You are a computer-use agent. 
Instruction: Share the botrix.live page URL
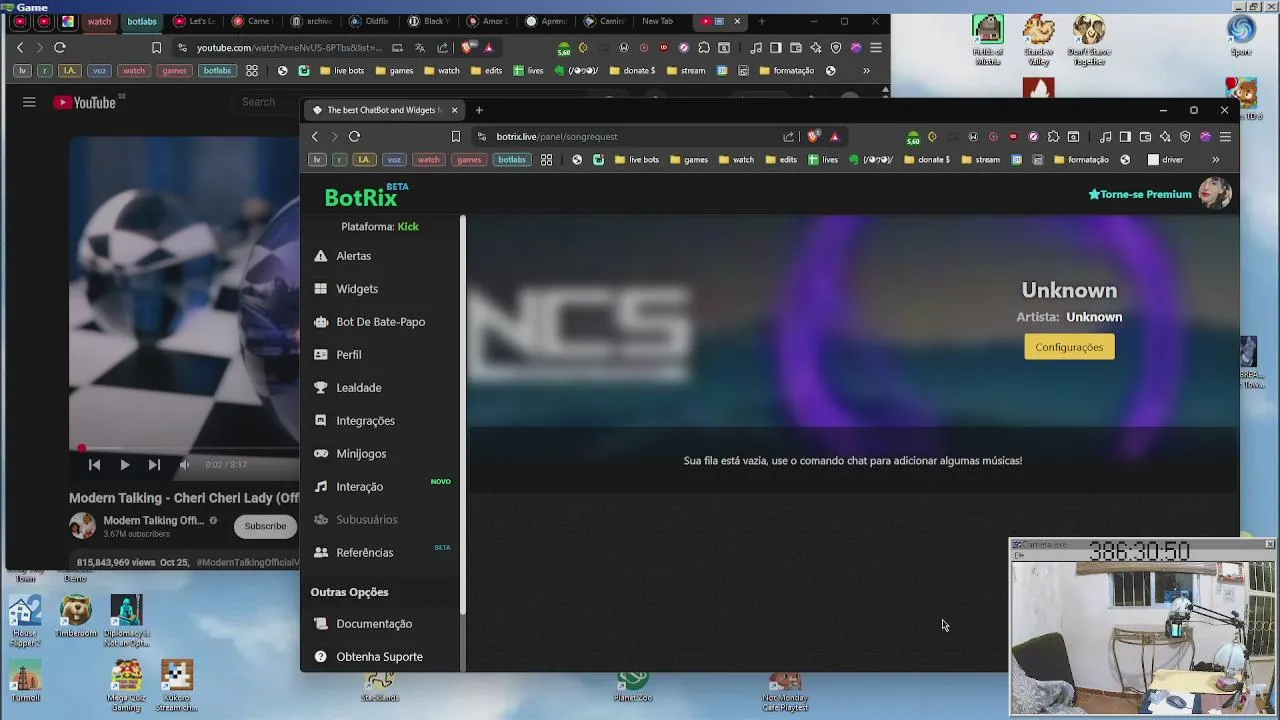[789, 137]
